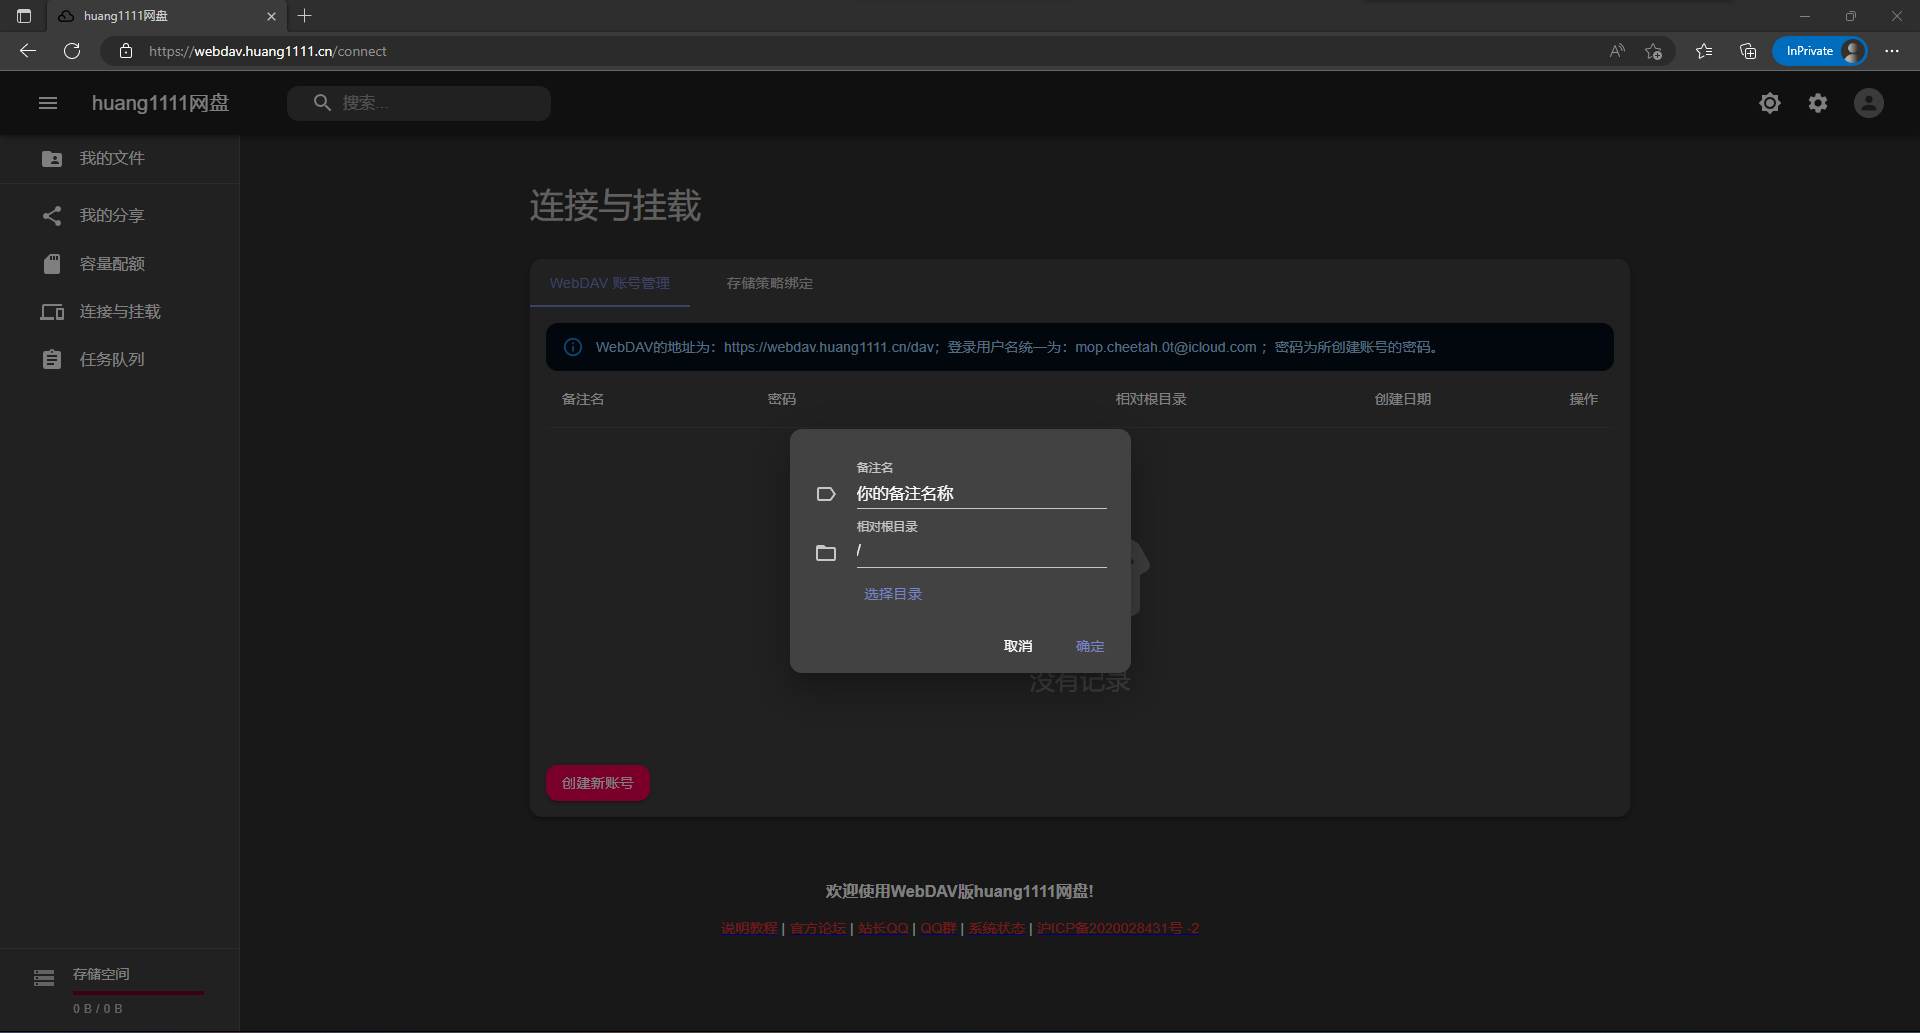Toggle dark mode brightness icon

pyautogui.click(x=1769, y=103)
